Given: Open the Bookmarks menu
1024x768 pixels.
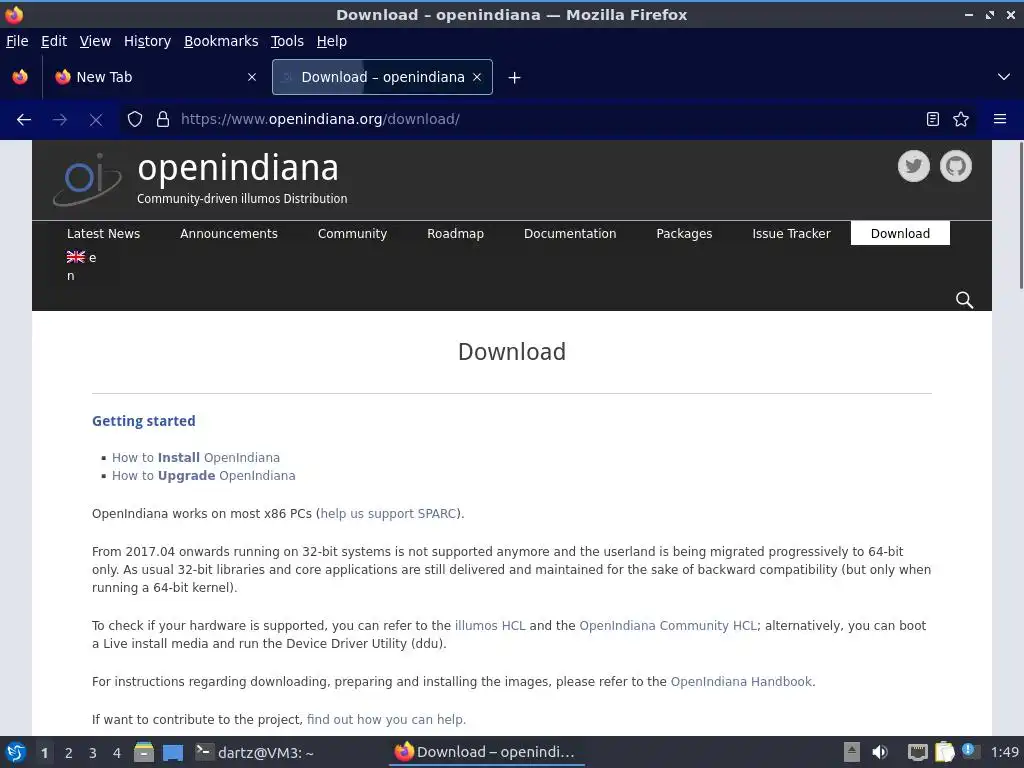Looking at the screenshot, I should [221, 41].
